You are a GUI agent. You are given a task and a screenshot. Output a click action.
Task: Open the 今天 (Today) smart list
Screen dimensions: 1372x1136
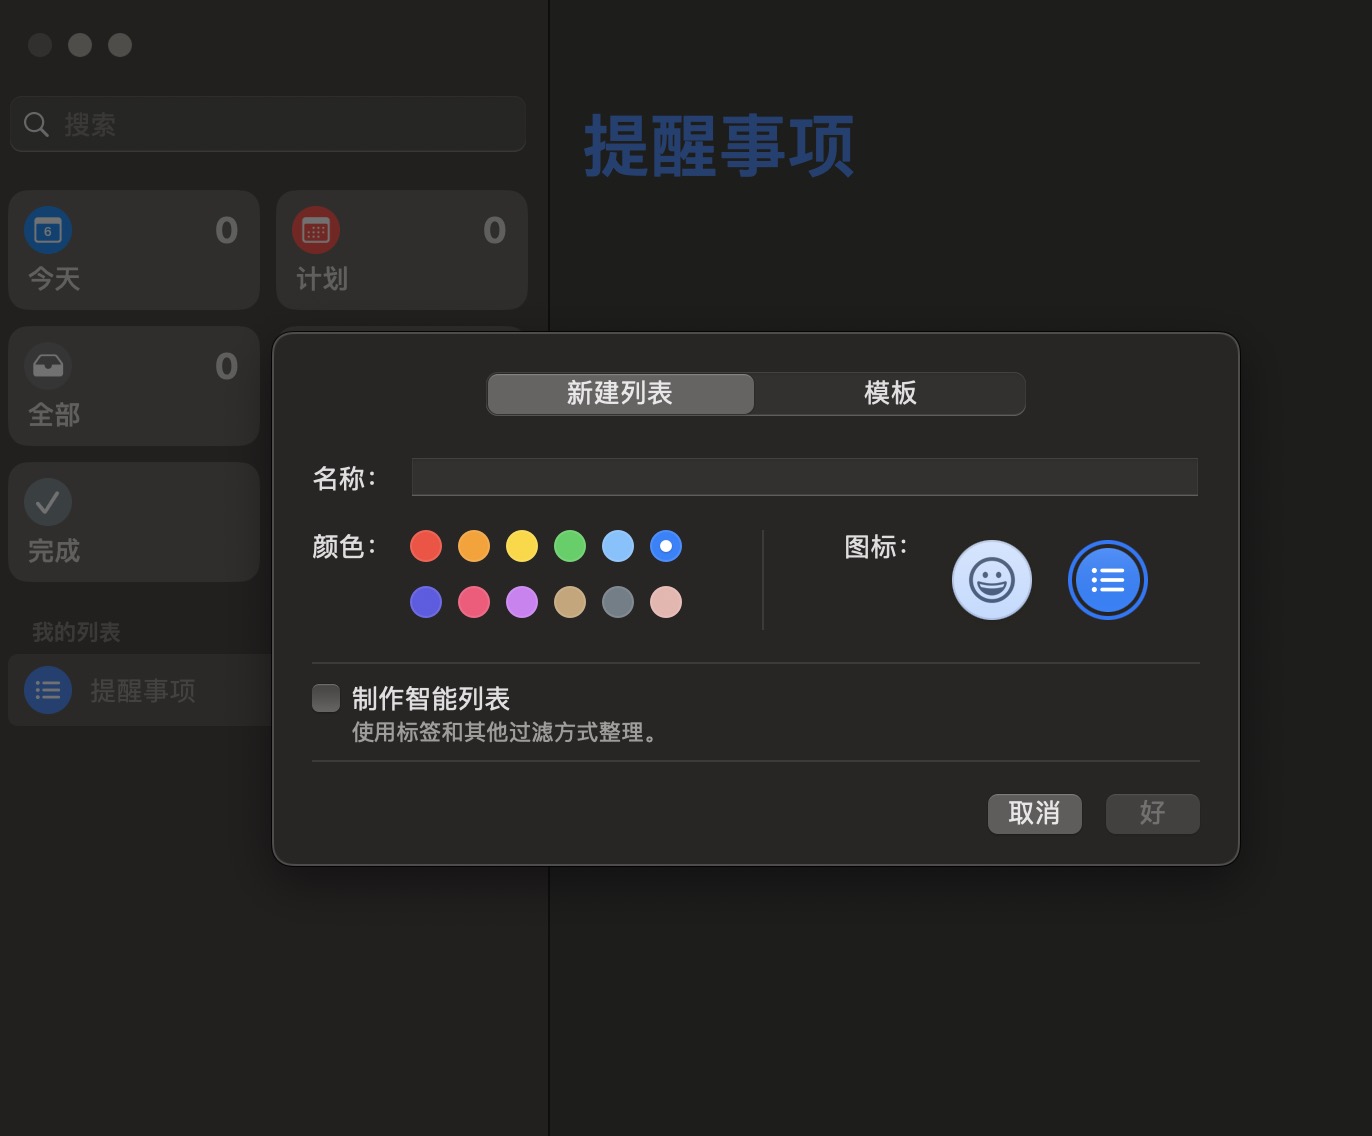(x=134, y=250)
